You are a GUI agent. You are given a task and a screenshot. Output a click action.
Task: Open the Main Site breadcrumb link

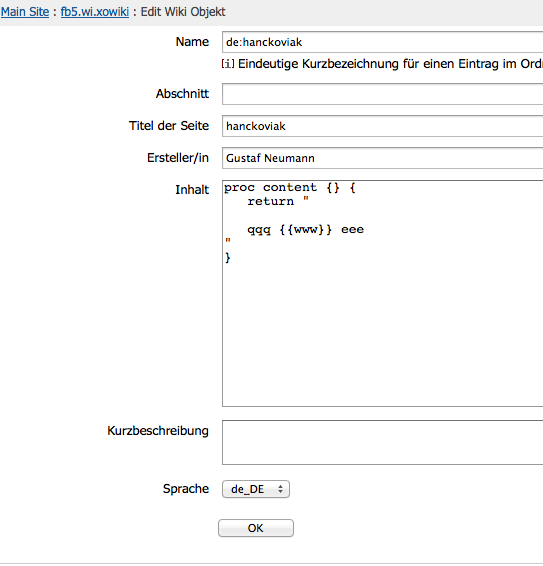(25, 12)
